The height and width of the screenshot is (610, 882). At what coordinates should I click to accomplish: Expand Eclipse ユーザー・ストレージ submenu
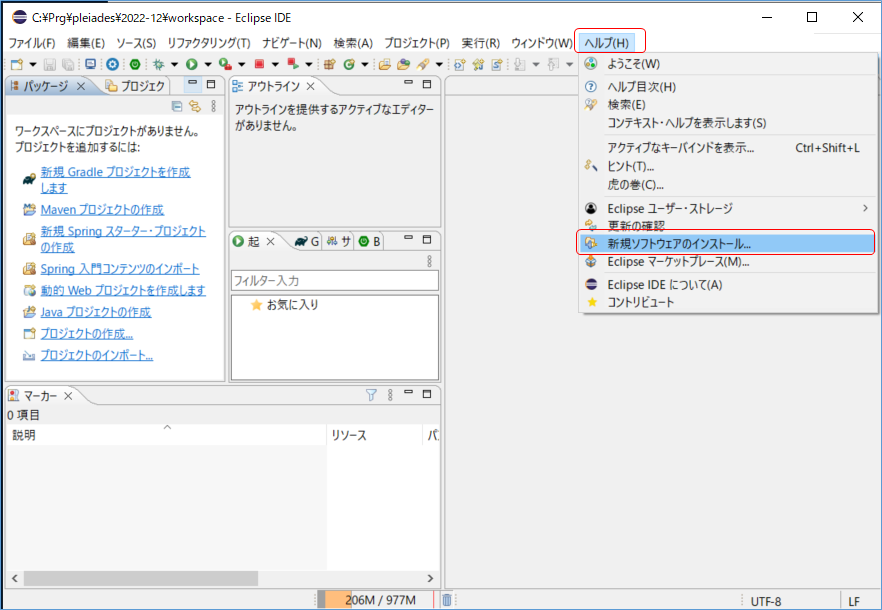[728, 208]
